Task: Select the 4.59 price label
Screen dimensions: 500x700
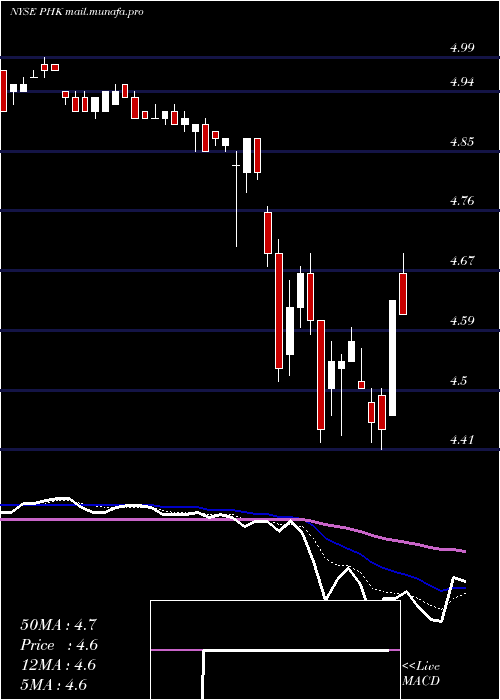Action: (462, 321)
